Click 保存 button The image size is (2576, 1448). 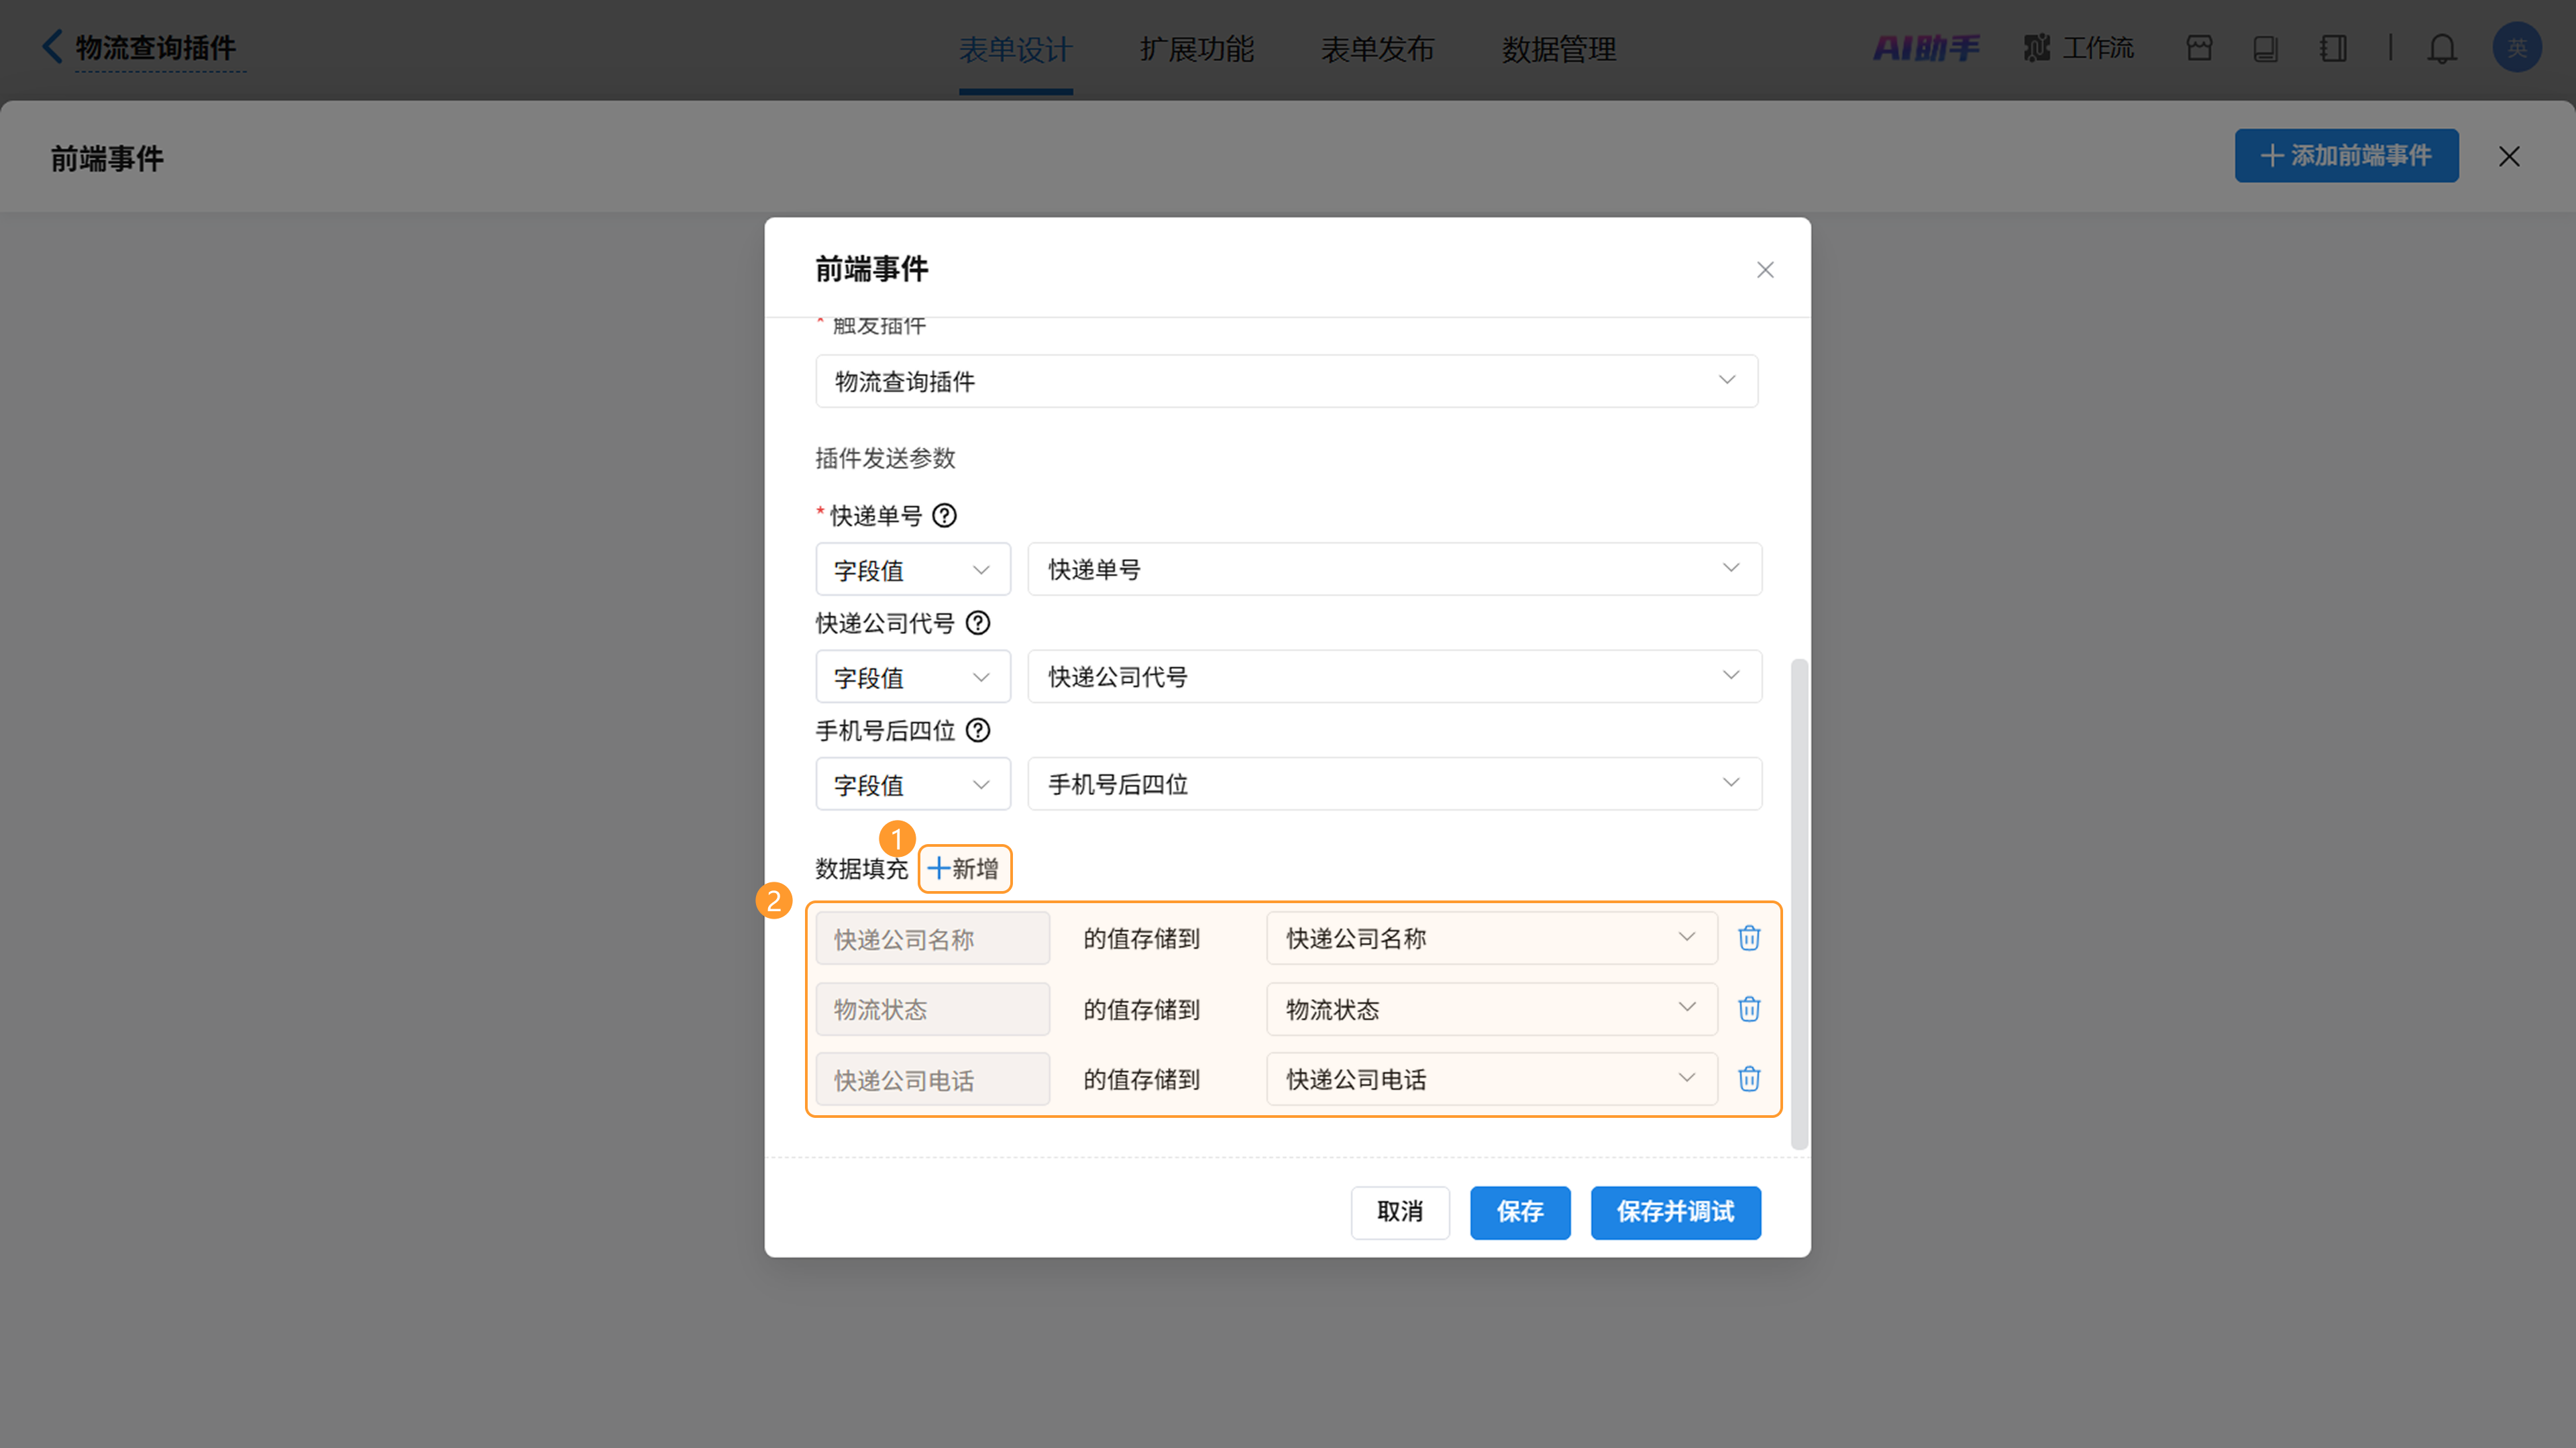click(1520, 1212)
